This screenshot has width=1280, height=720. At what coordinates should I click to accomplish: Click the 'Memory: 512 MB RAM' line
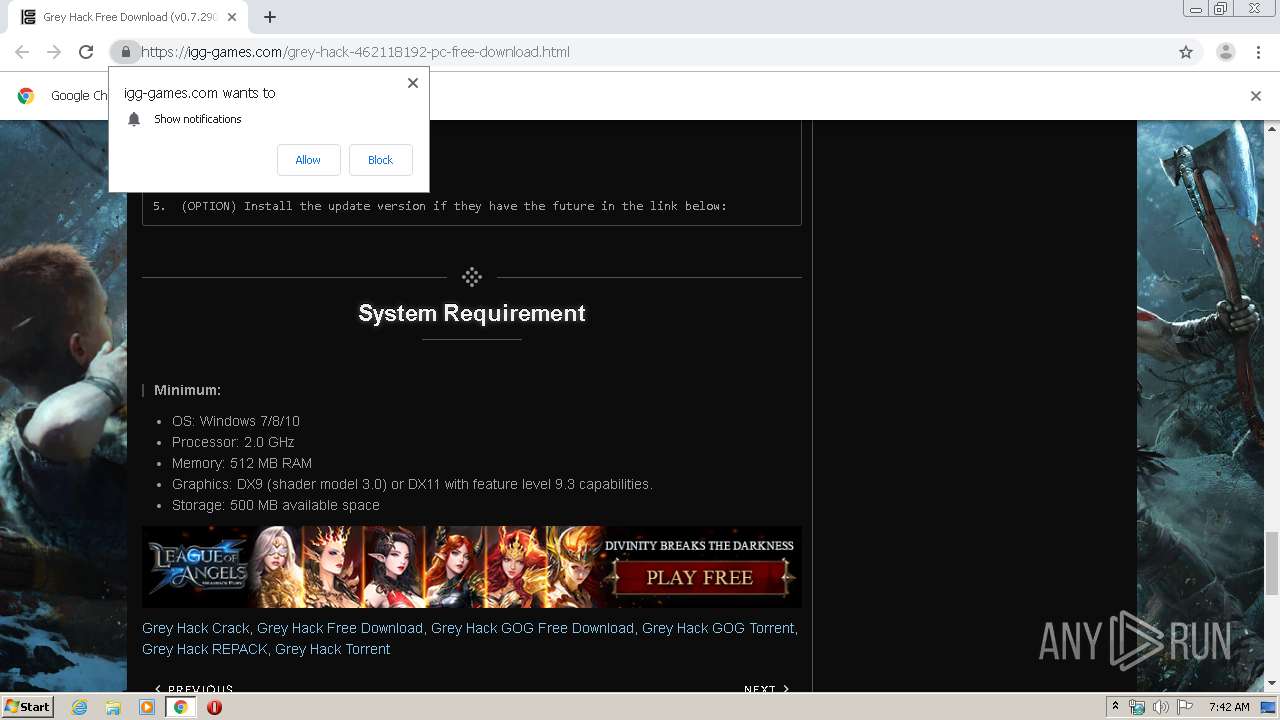coord(242,463)
